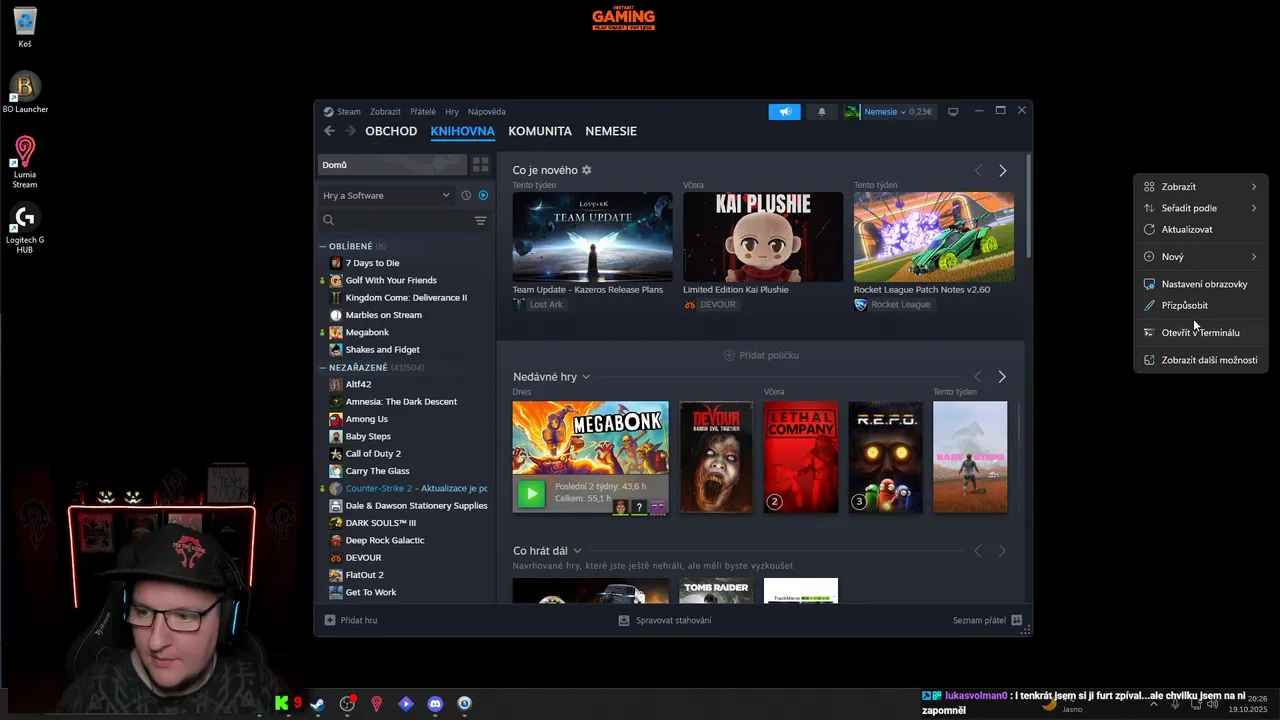
Task: Open Logitech G HUB desktop icon
Action: (25, 229)
